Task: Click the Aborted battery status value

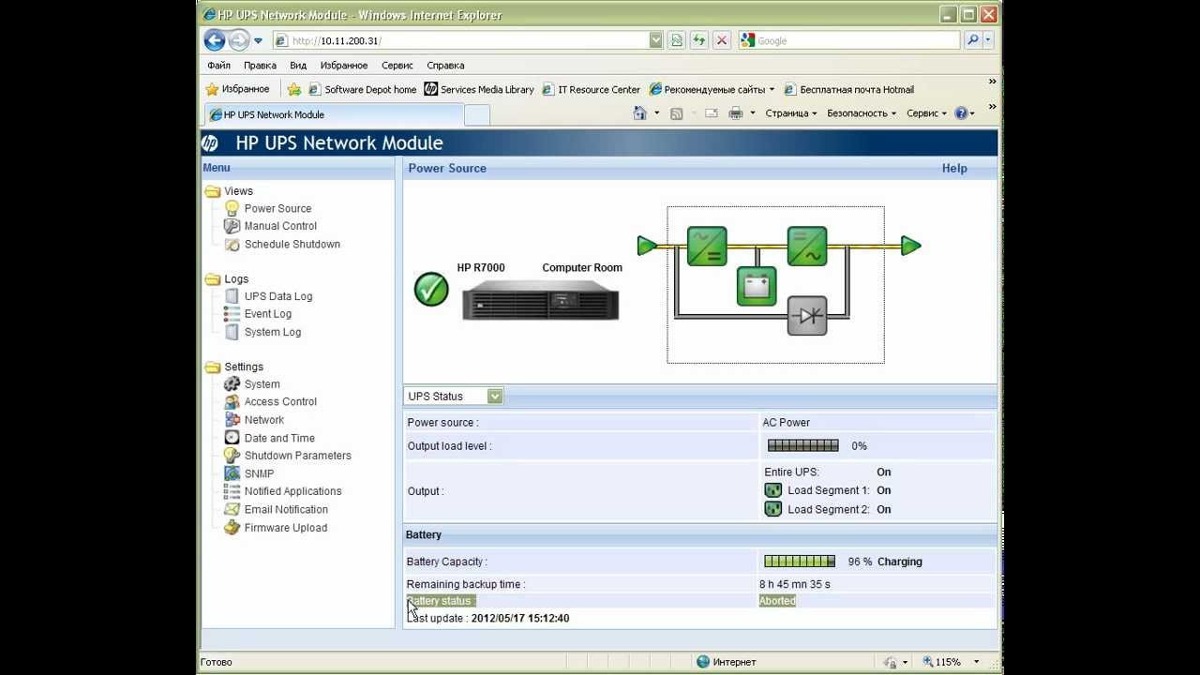Action: point(777,601)
